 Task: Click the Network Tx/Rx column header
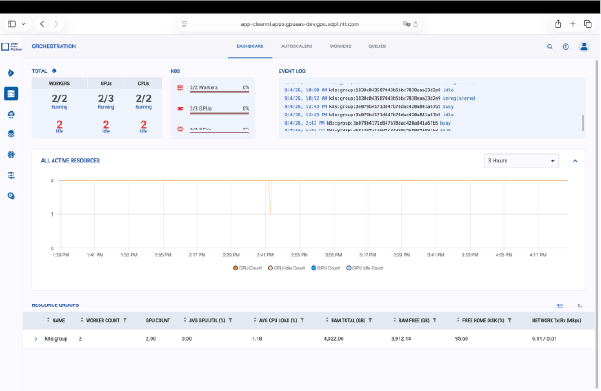[556, 320]
